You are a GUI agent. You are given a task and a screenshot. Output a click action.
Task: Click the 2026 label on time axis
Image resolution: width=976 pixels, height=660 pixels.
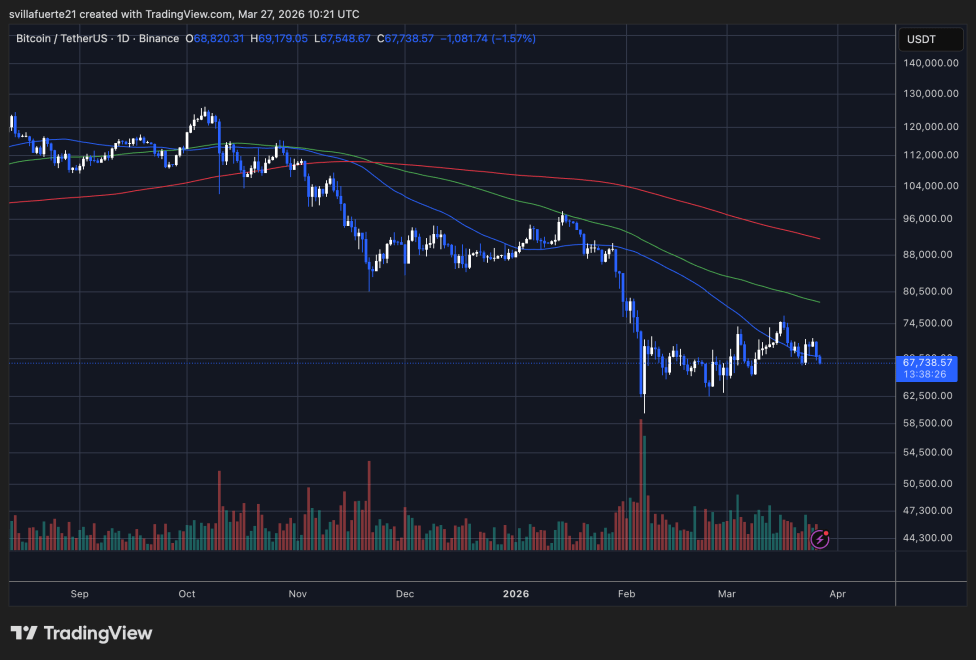pos(516,593)
